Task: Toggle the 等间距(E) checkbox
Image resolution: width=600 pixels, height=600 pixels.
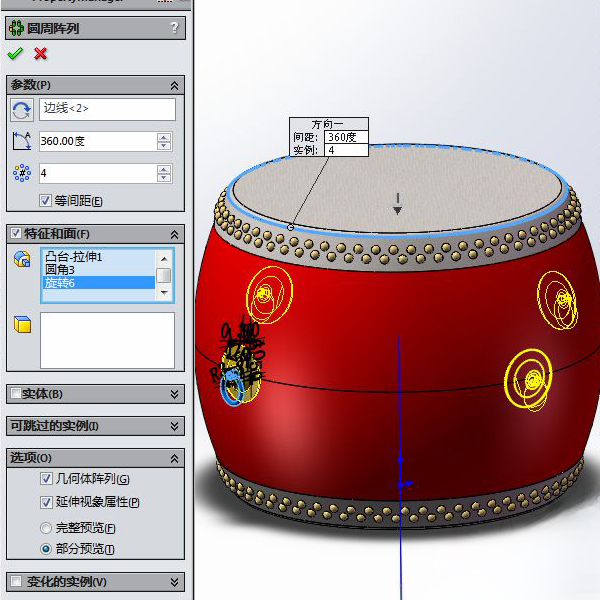Action: click(45, 201)
